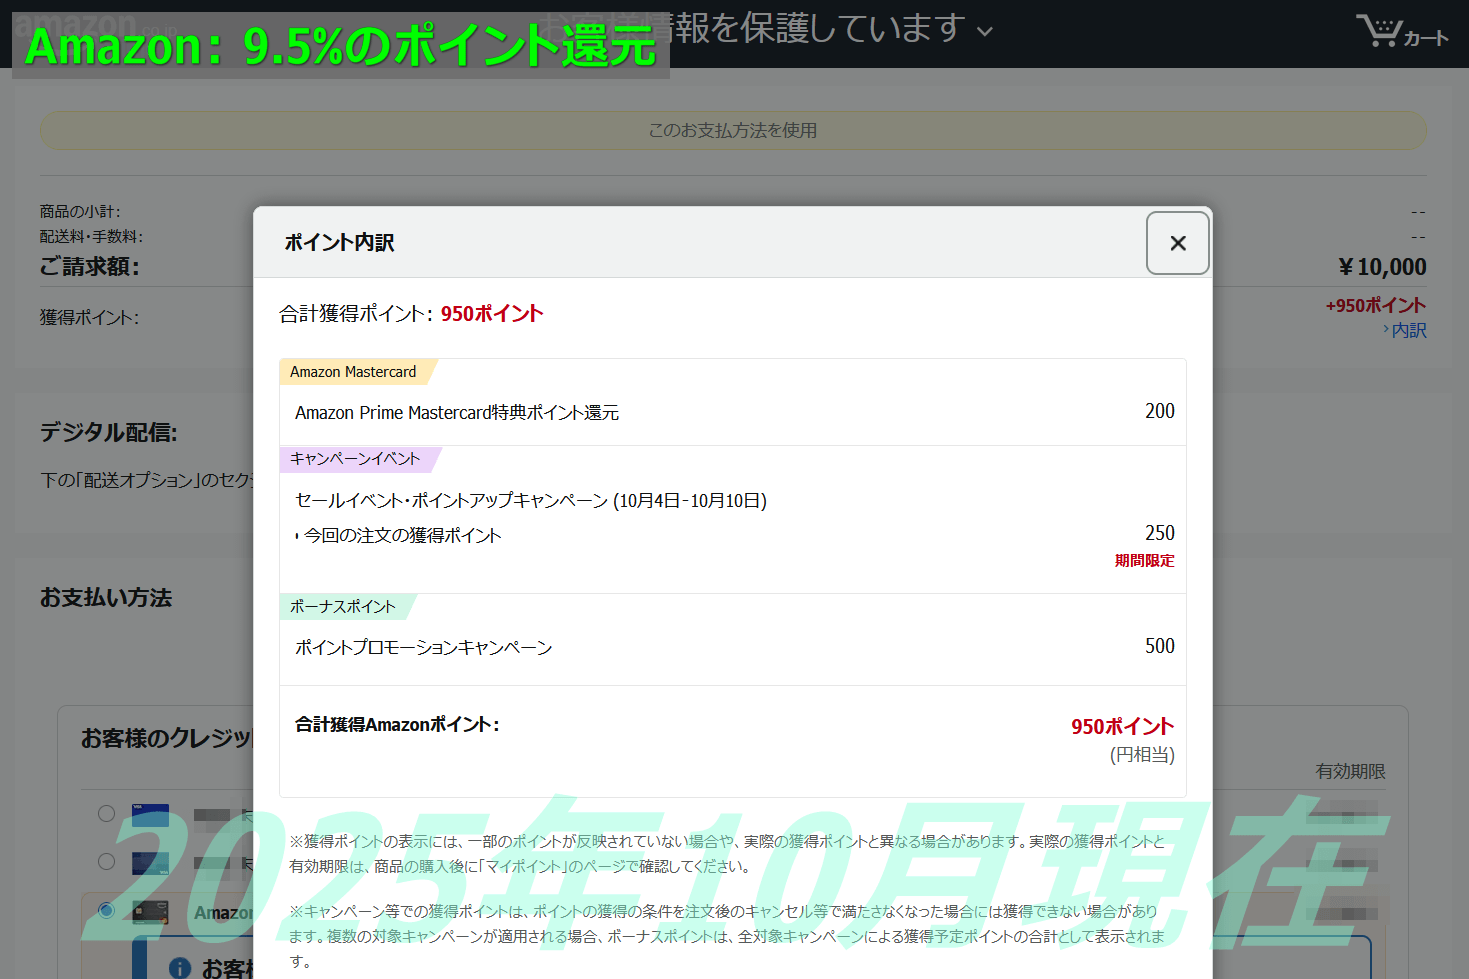
Task: Select the second Visa card radio button
Action: [x=106, y=861]
